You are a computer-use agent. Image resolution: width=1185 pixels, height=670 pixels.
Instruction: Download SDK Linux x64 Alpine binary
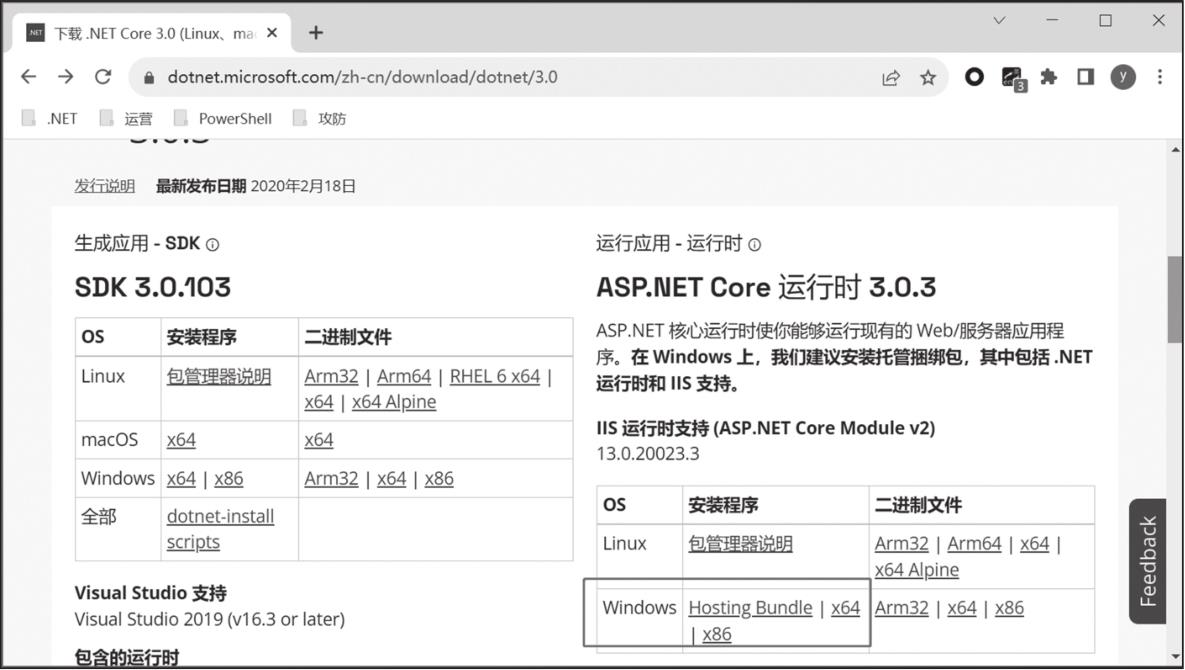[x=394, y=402]
